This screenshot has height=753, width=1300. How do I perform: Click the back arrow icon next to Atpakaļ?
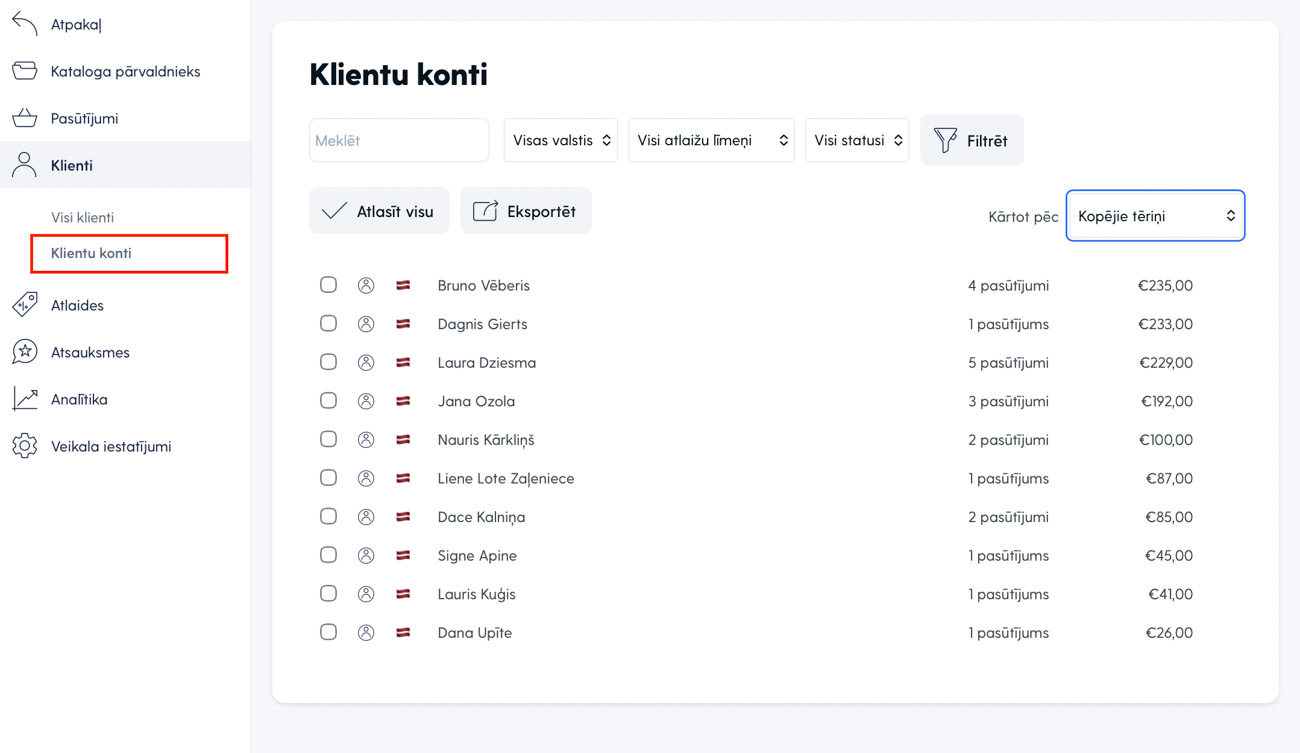pyautogui.click(x=25, y=24)
